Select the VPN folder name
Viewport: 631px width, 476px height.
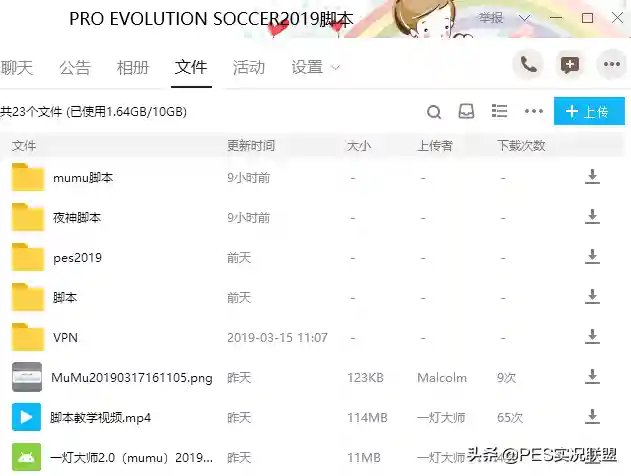pos(65,337)
